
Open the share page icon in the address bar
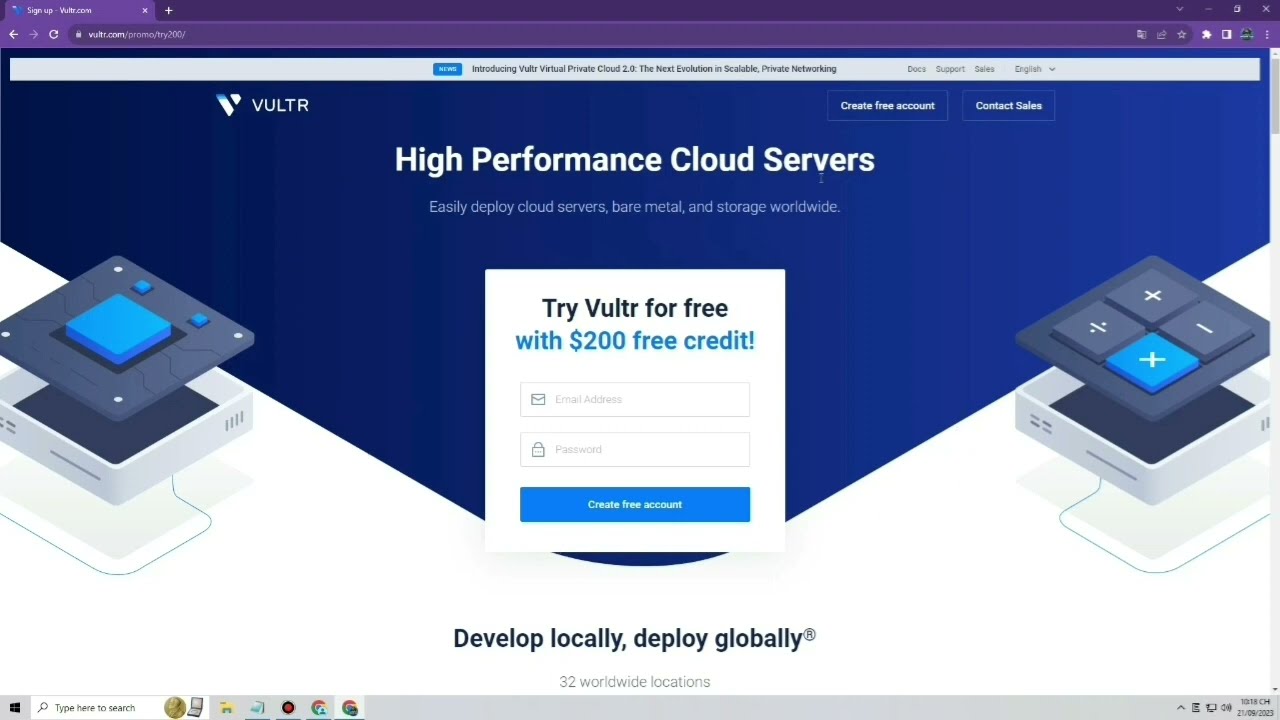(x=1161, y=34)
